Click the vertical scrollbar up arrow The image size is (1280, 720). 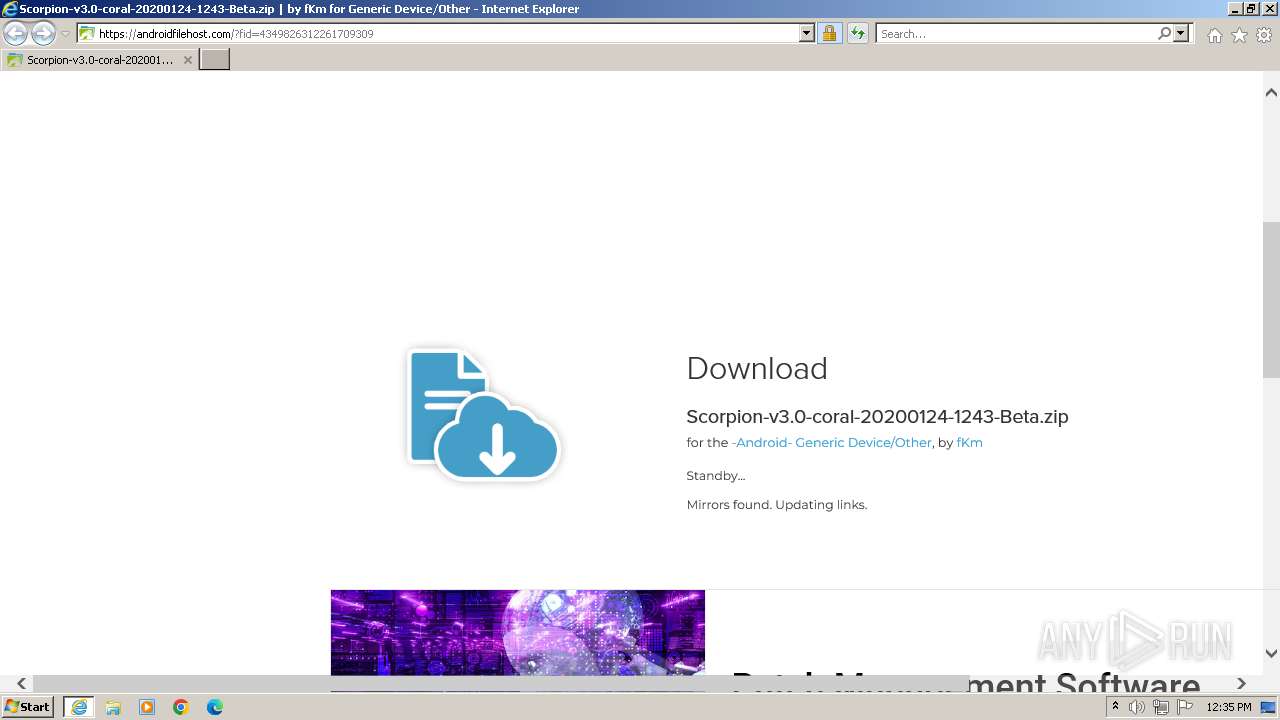[1271, 93]
